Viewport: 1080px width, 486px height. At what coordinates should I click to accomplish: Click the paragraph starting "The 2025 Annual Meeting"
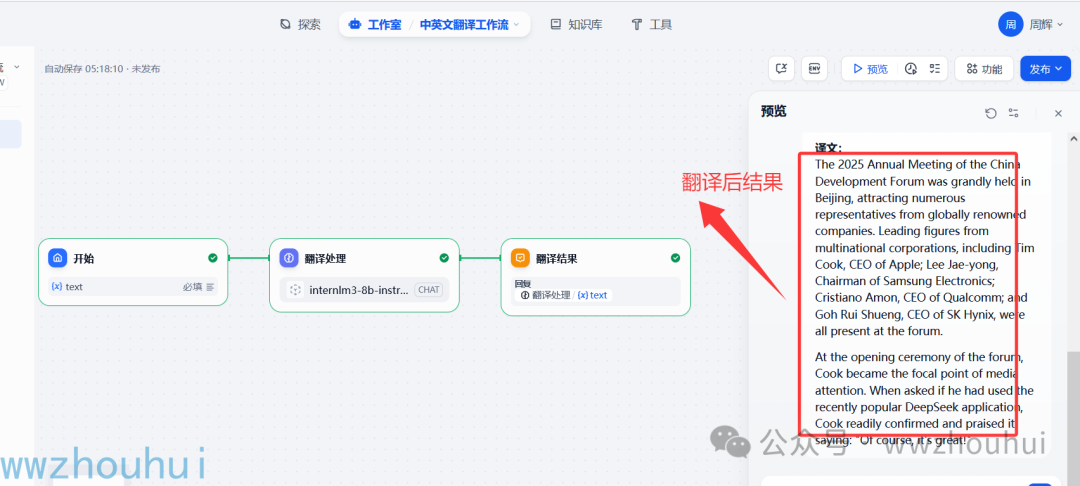(x=924, y=248)
